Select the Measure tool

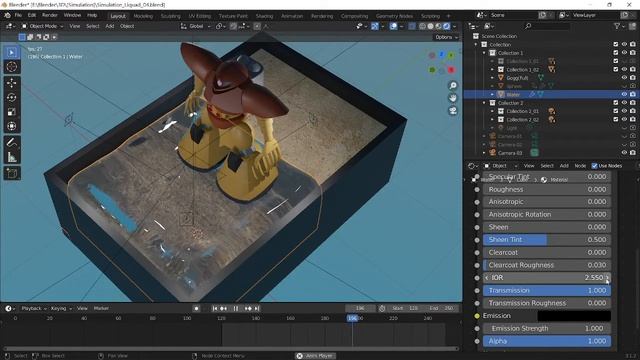coord(11,157)
